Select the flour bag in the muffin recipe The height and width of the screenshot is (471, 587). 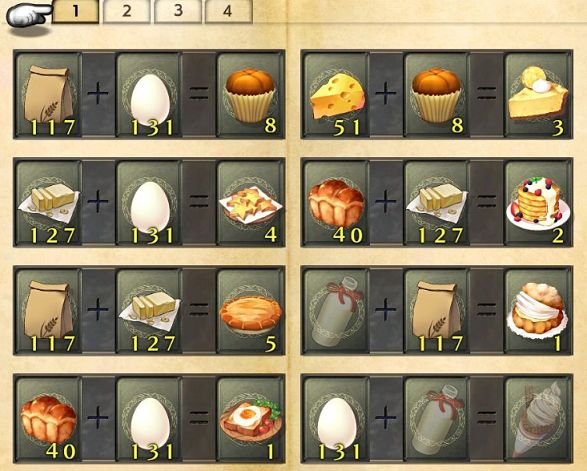(x=49, y=95)
